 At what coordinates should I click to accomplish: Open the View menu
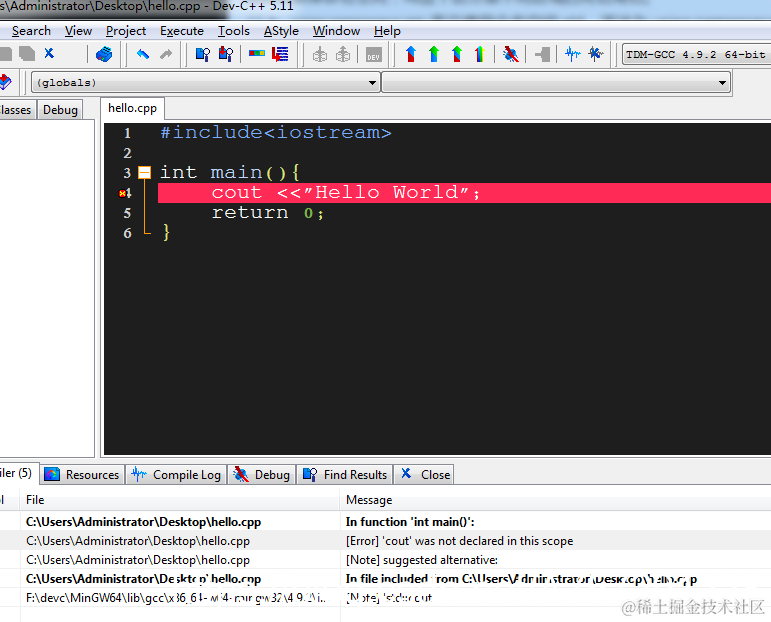point(78,31)
